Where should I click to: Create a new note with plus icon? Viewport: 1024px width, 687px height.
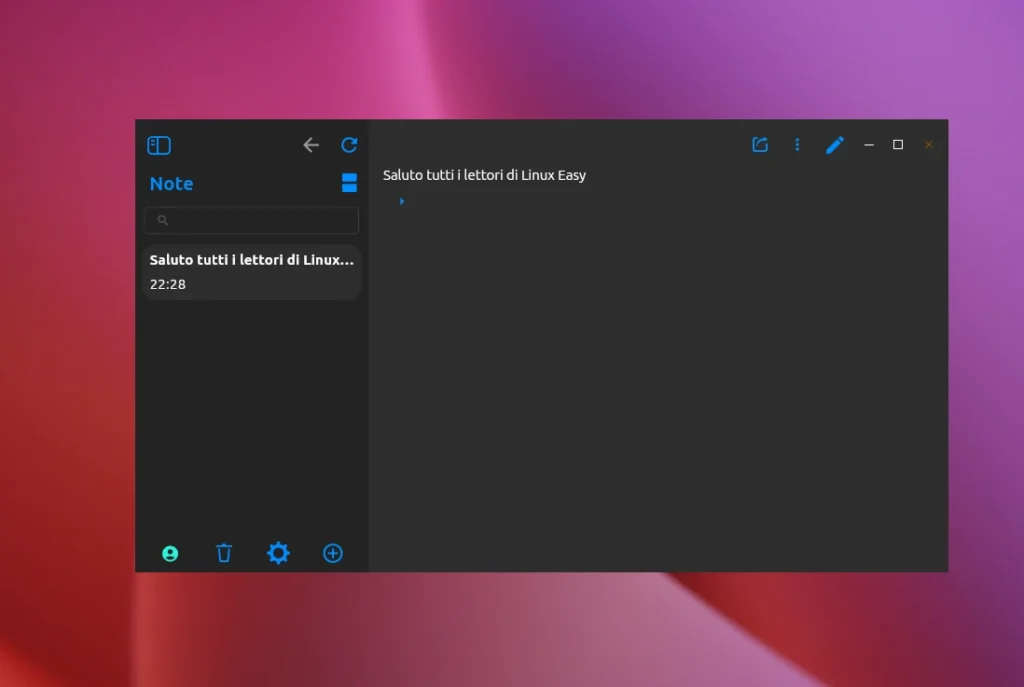click(333, 553)
